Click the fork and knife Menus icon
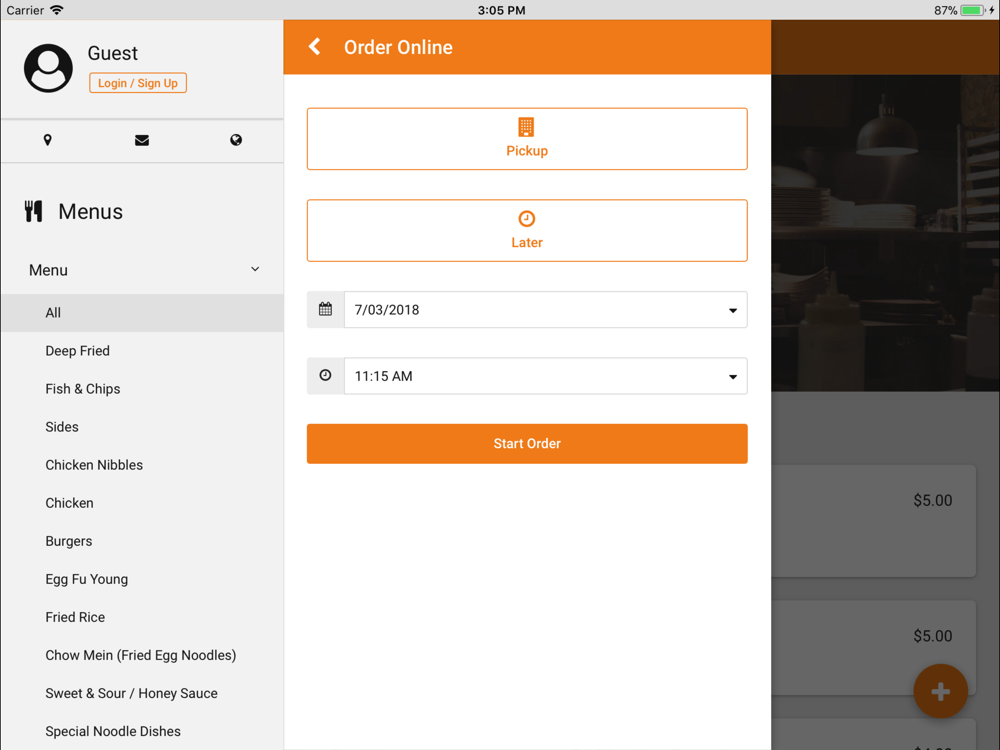The height and width of the screenshot is (750, 1000). [x=34, y=211]
